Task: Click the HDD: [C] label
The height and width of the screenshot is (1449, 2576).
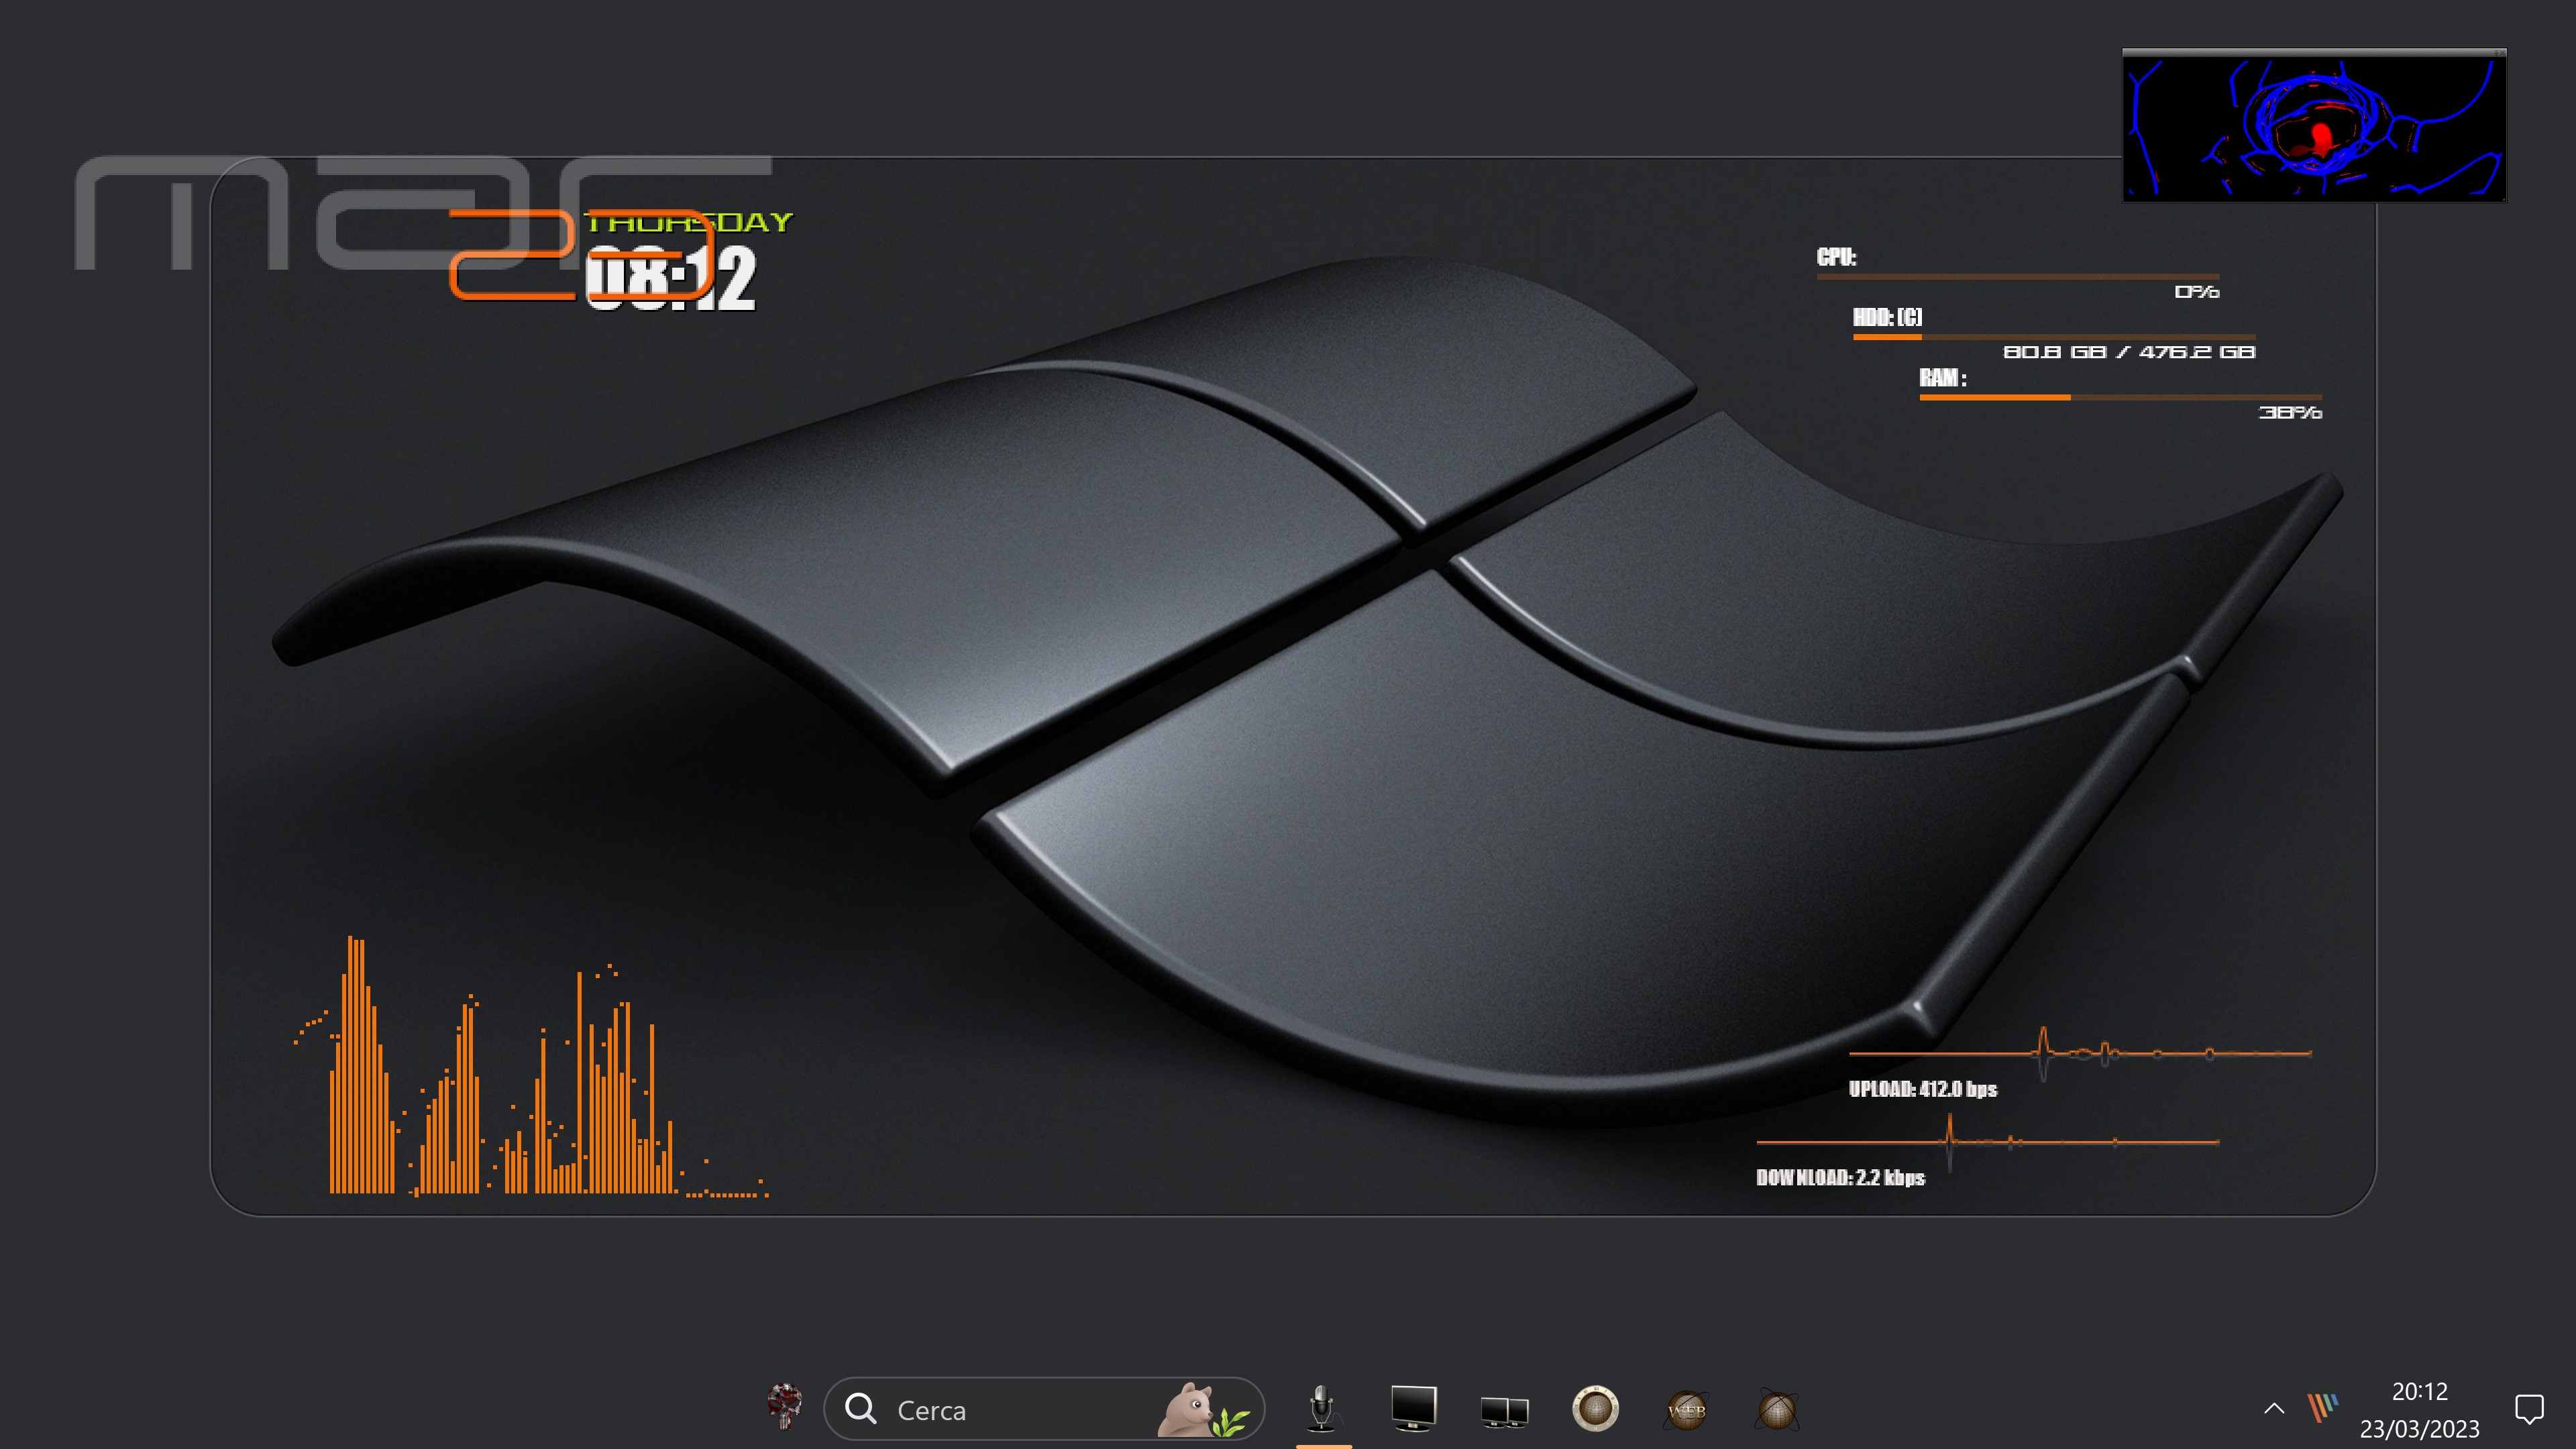Action: pos(1887,317)
